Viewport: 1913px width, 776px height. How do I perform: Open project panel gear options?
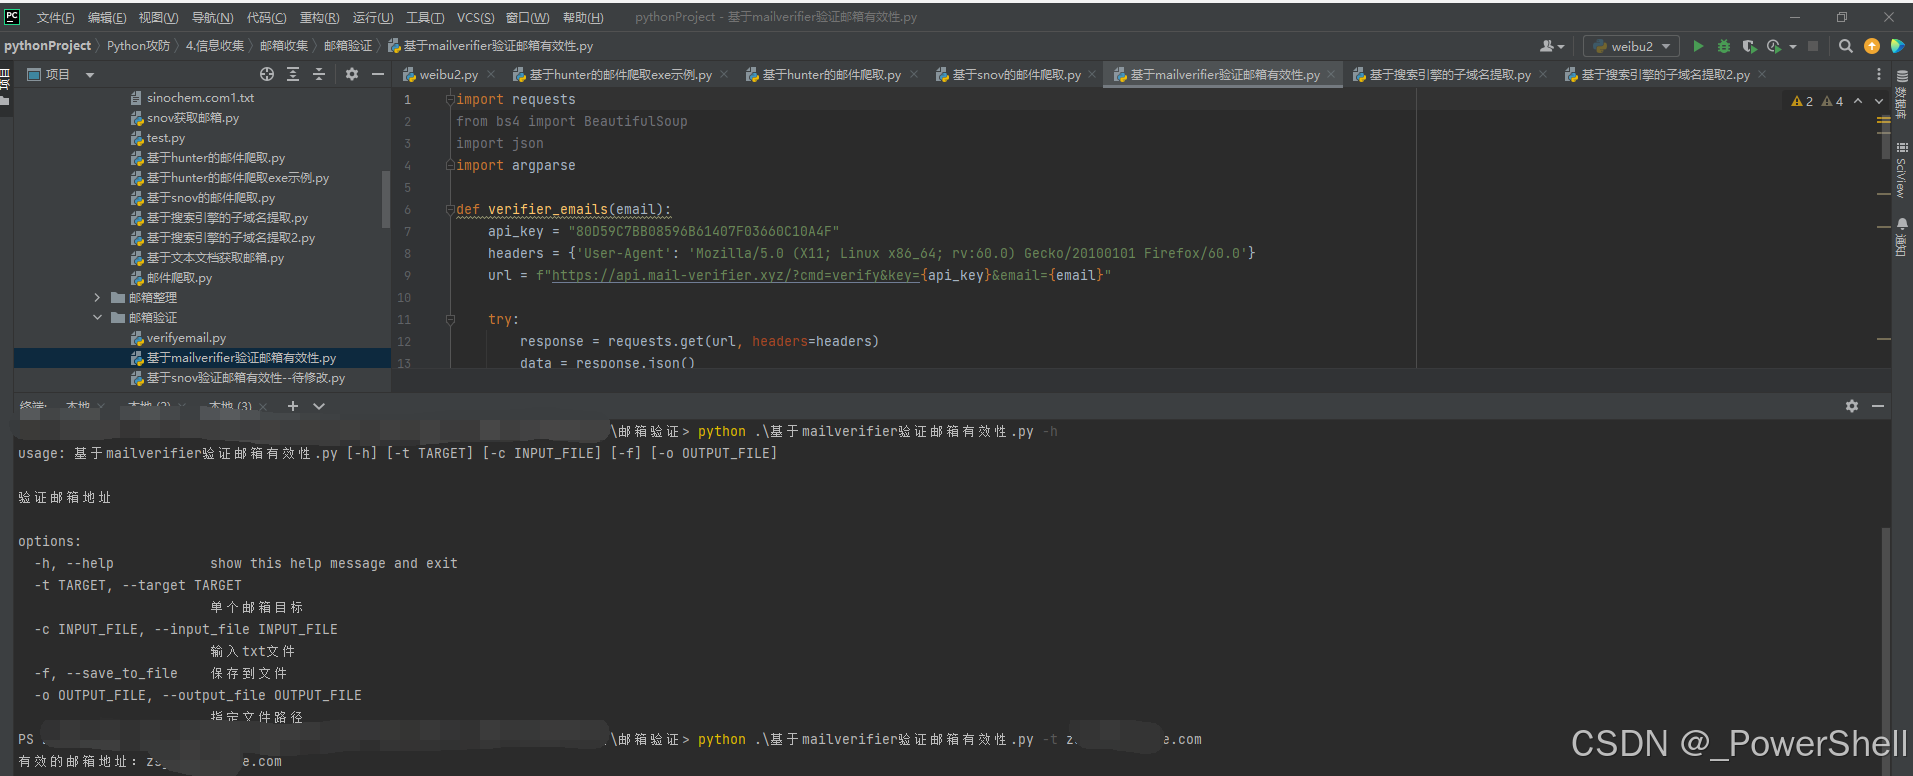pyautogui.click(x=352, y=74)
